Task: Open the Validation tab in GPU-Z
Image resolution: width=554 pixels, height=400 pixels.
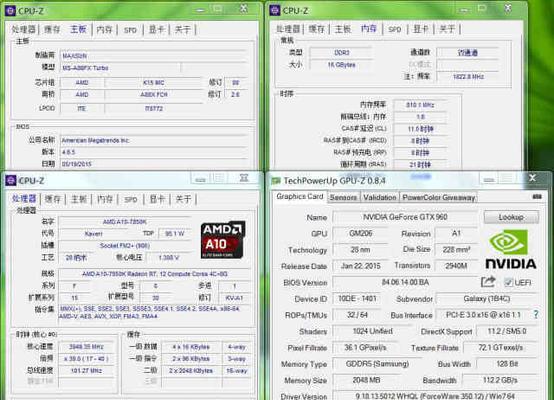Action: coord(379,198)
